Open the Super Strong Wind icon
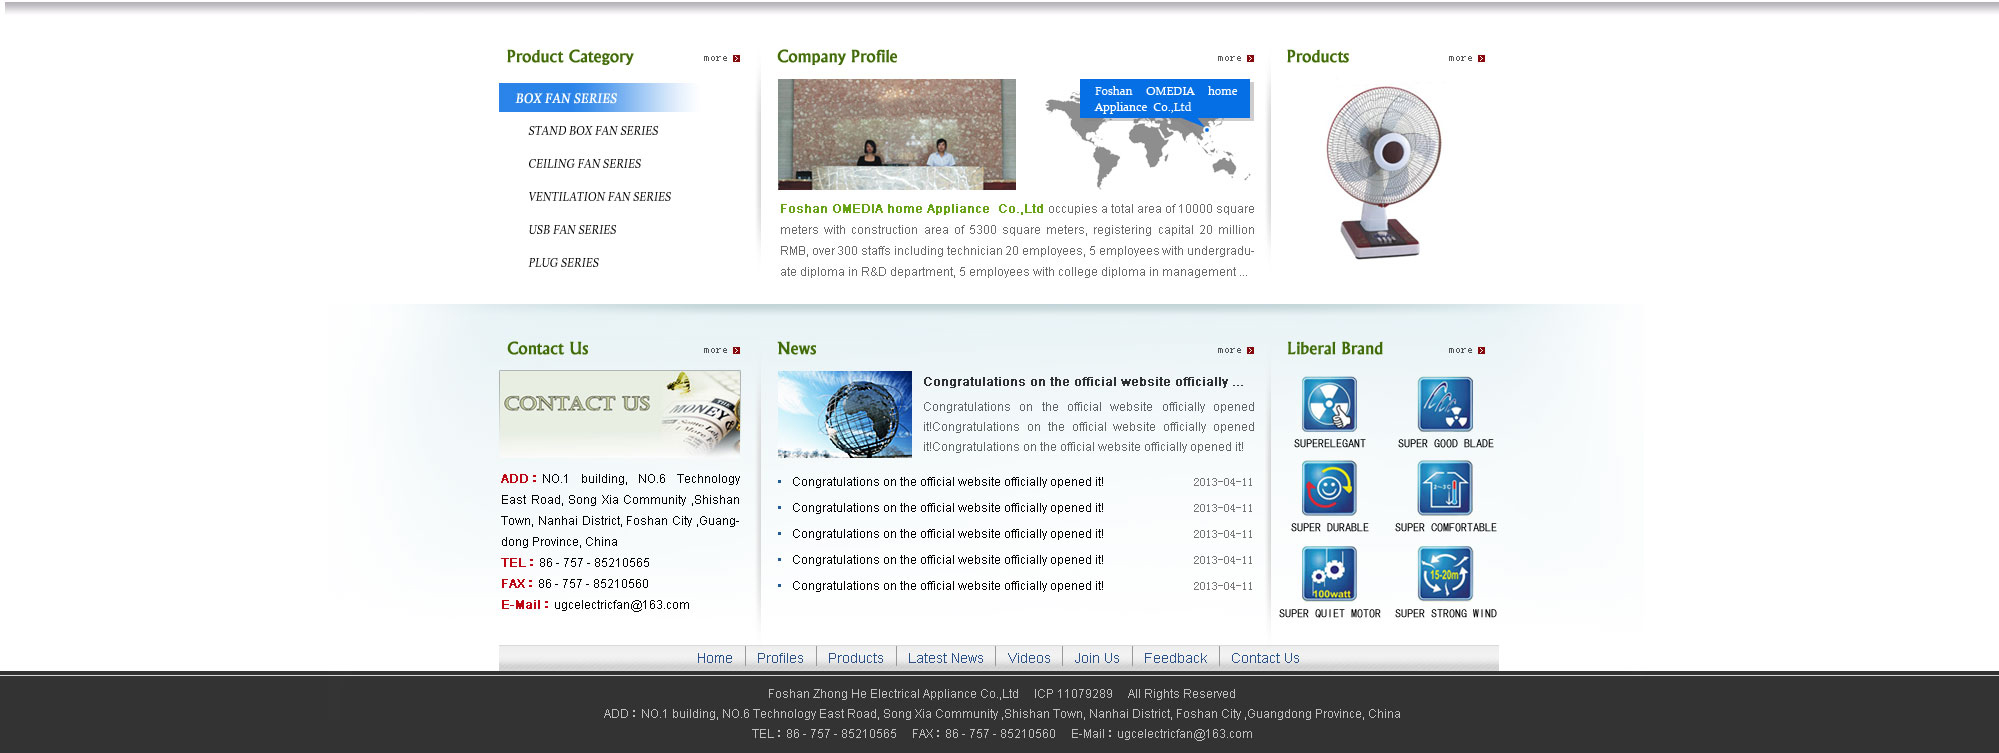The image size is (1999, 753). tap(1445, 573)
